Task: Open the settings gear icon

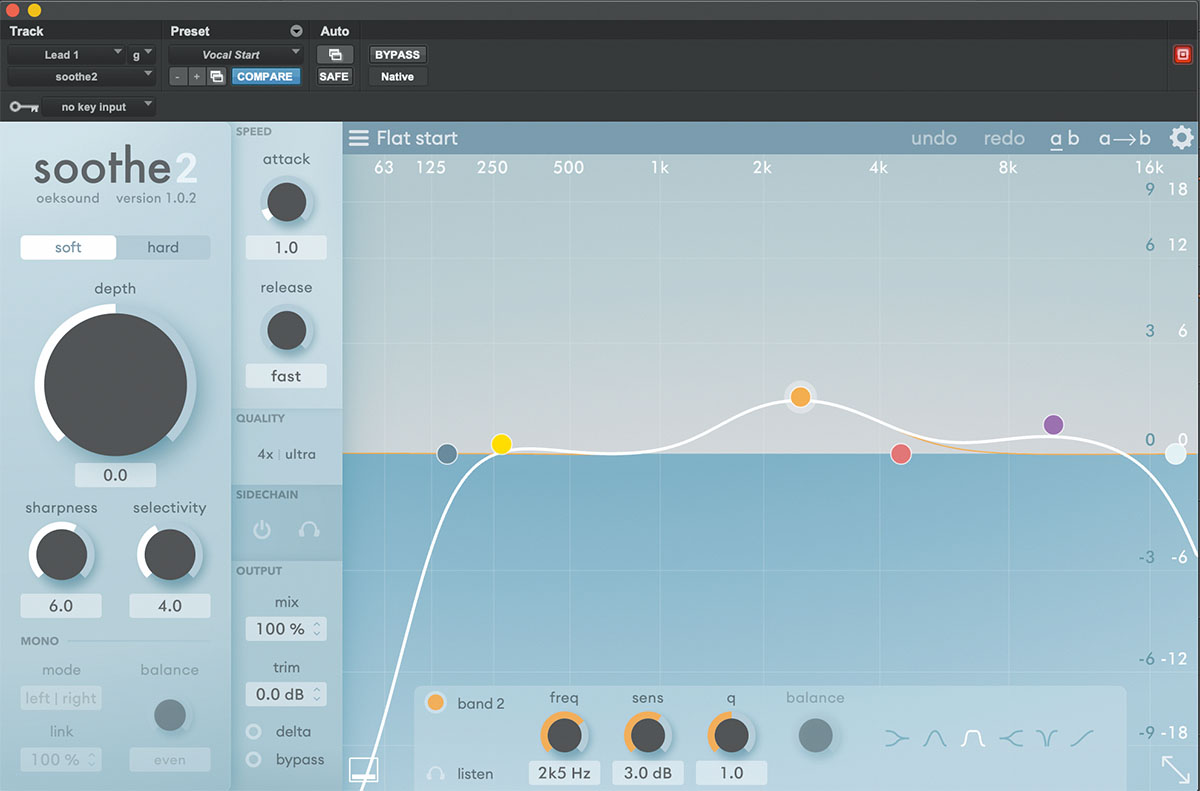Action: click(x=1181, y=138)
